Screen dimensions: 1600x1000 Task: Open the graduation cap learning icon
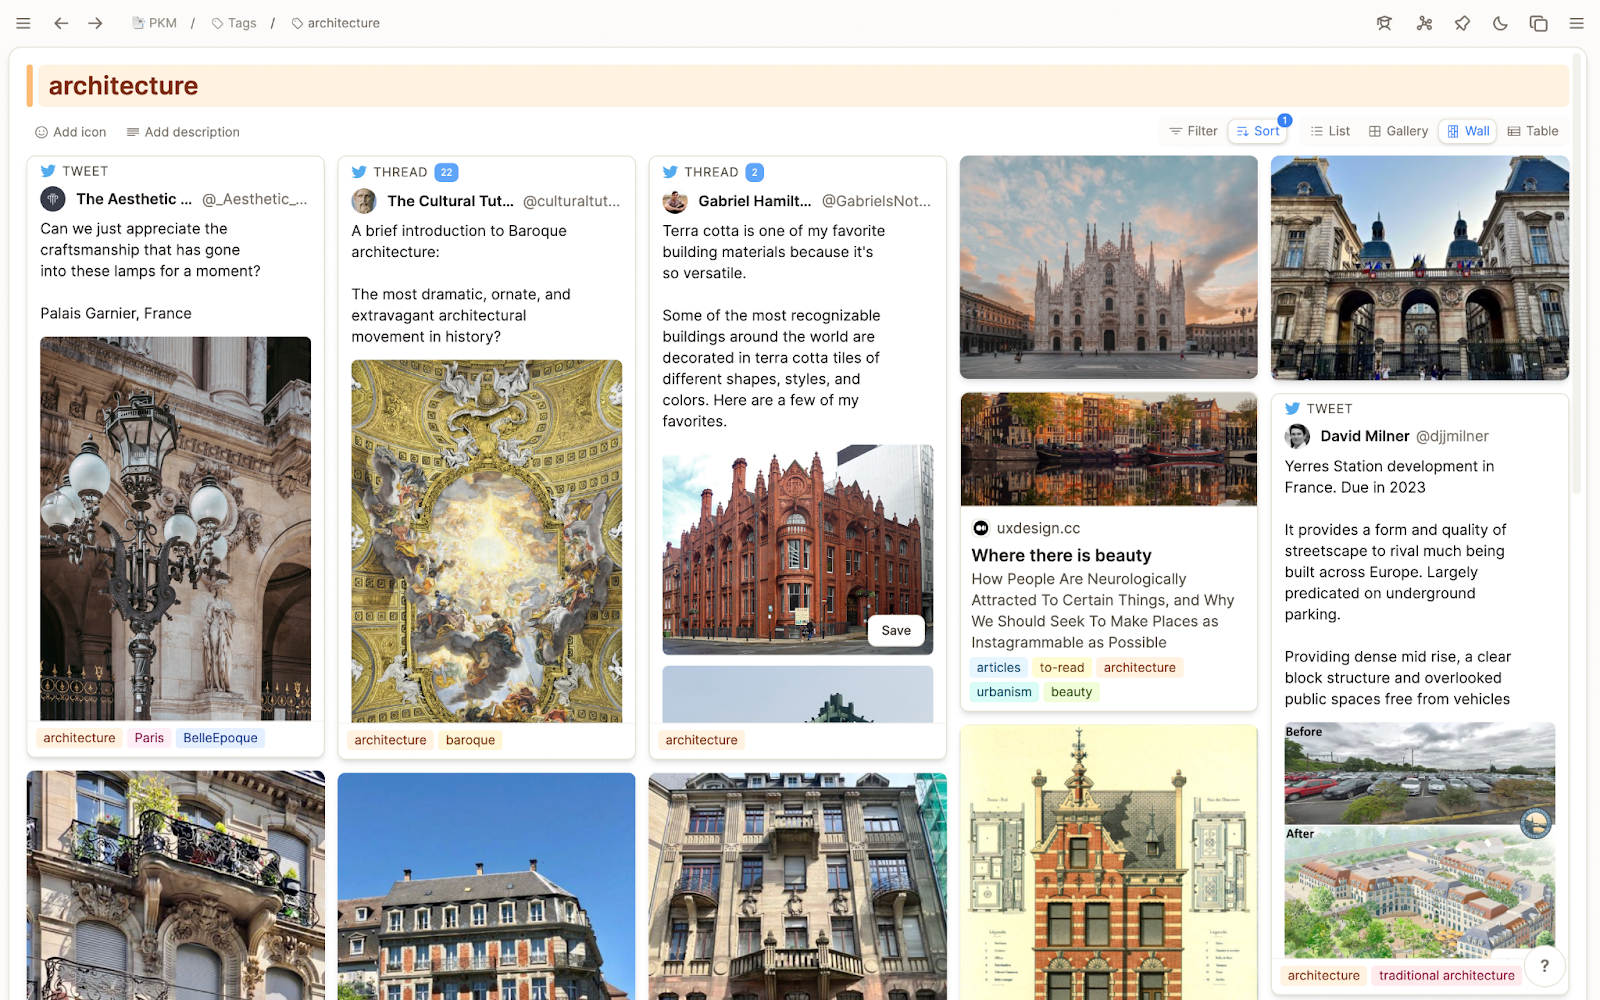[1384, 23]
